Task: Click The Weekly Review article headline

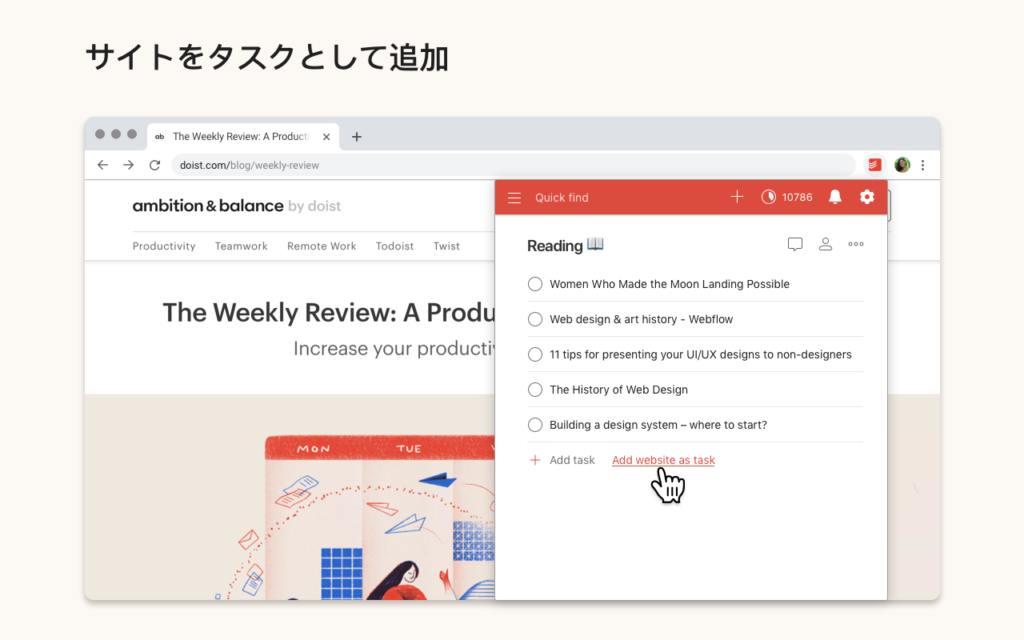Action: [328, 313]
